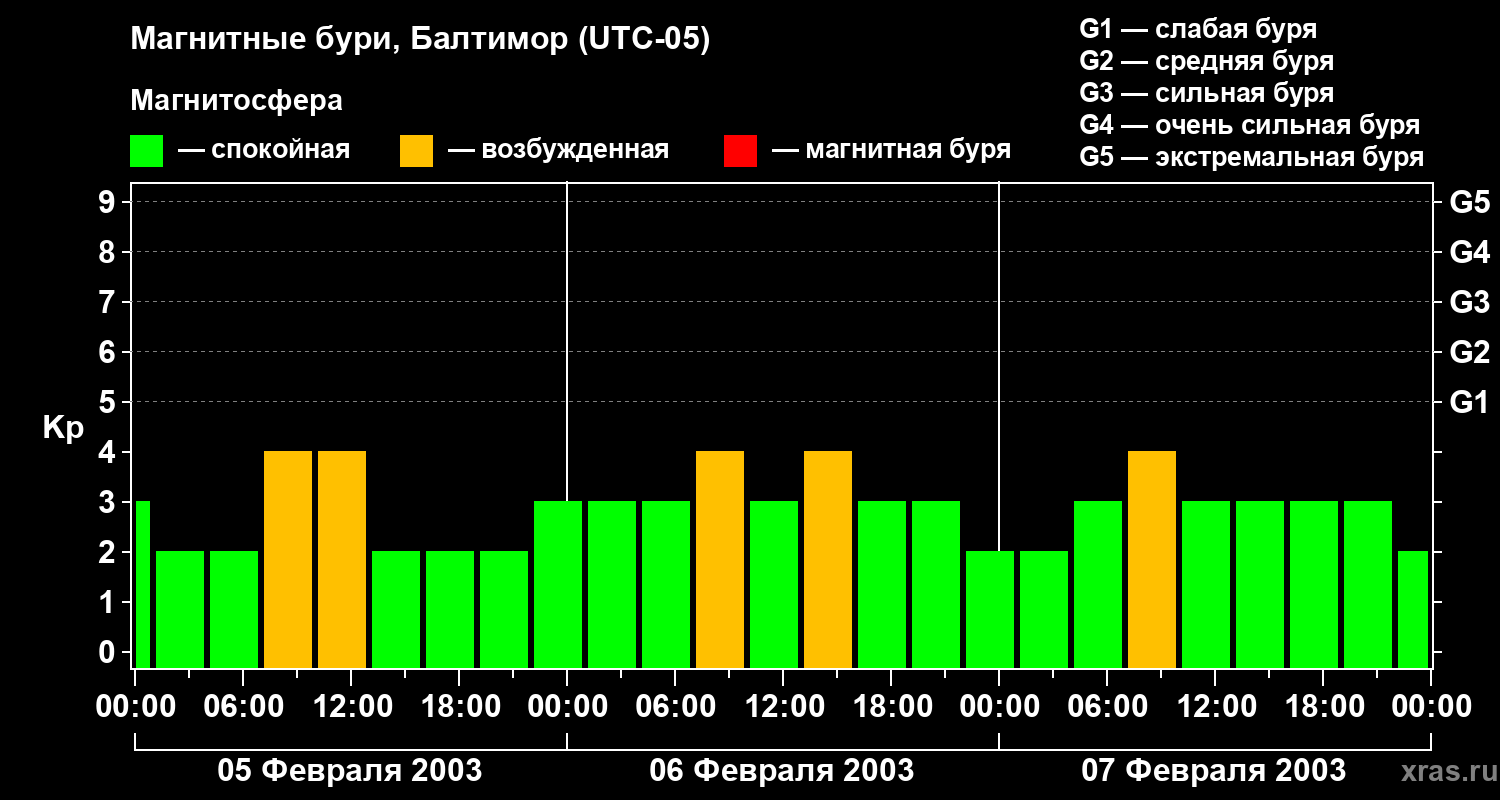This screenshot has height=800, width=1500.
Task: Select the "G4 — очень сильная буря" legend line
Action: click(1250, 125)
